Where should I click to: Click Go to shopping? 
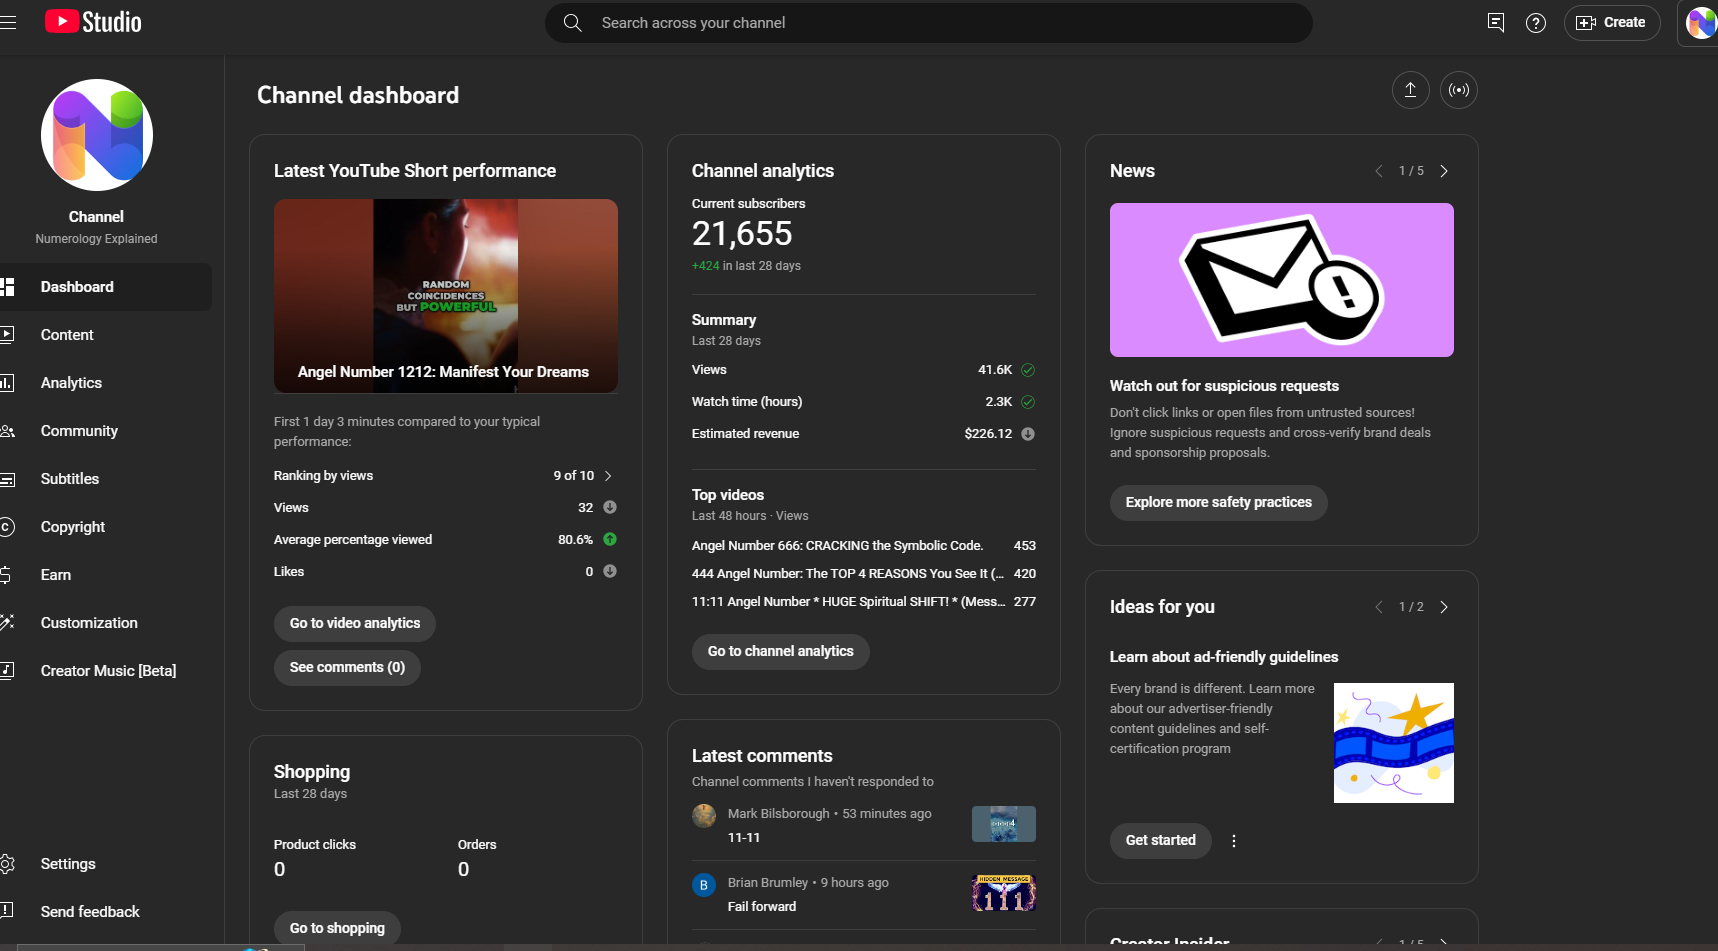(337, 928)
